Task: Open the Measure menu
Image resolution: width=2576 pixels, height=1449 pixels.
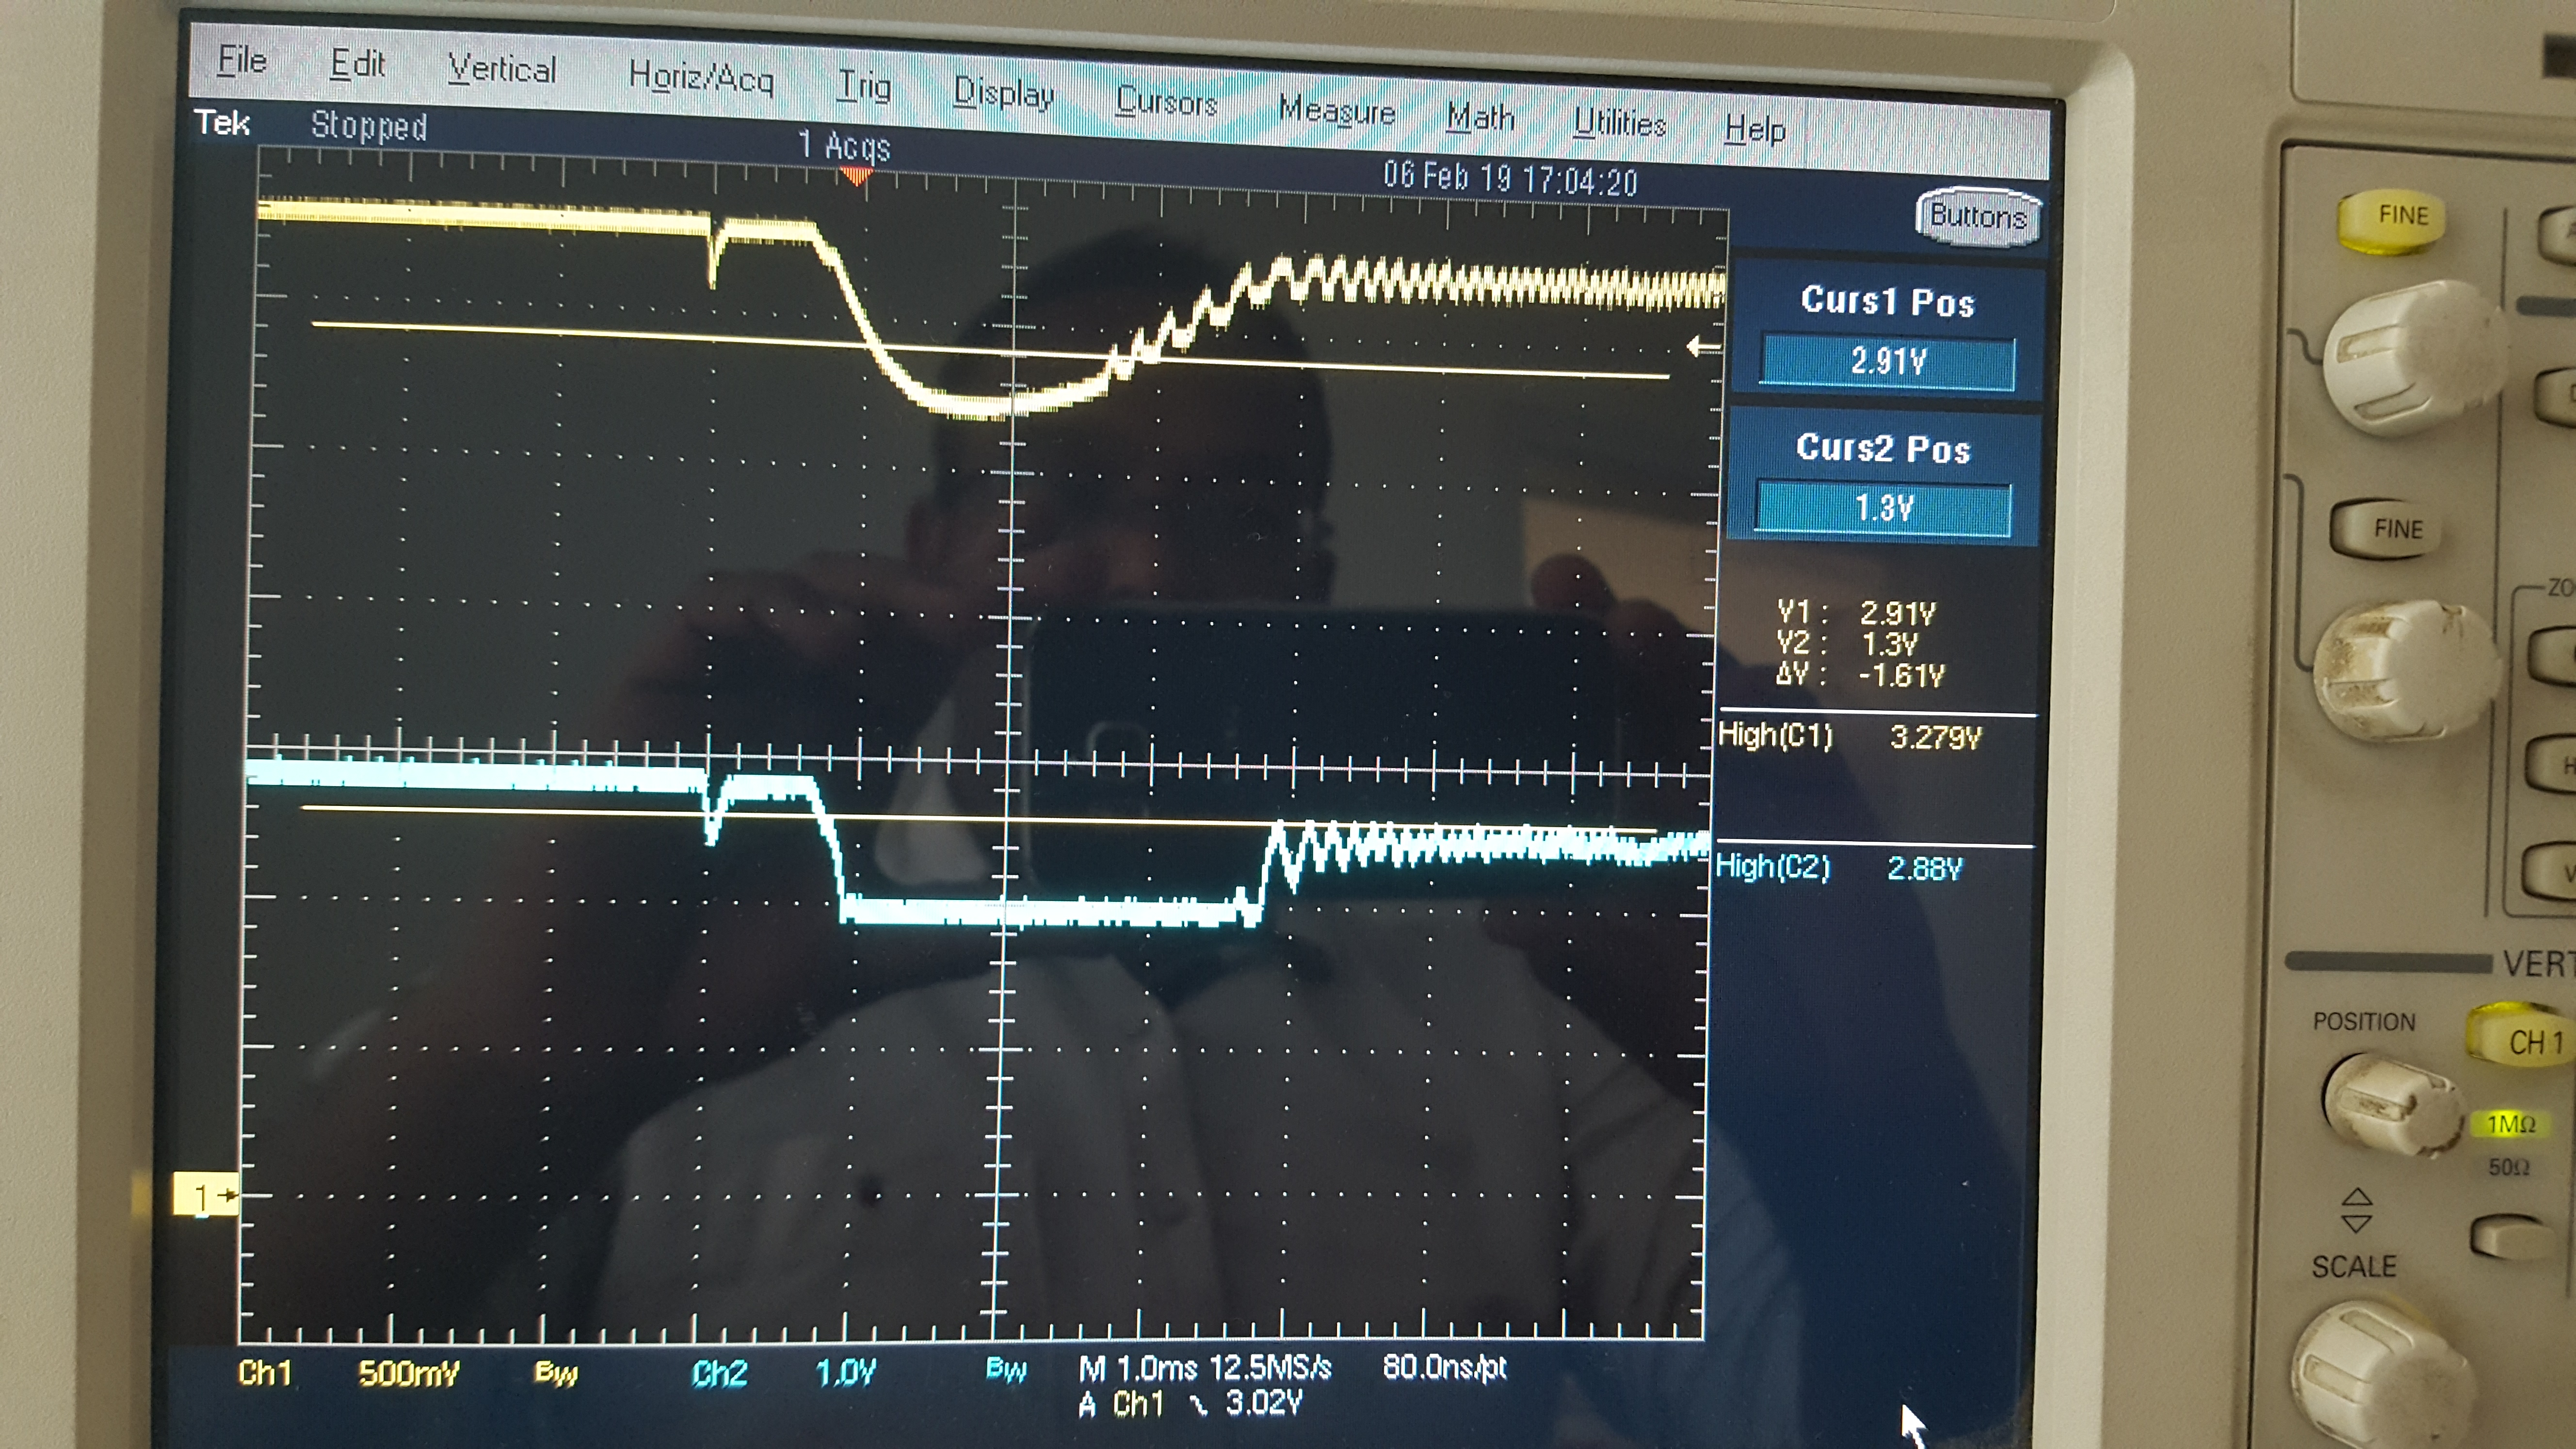Action: point(1336,111)
